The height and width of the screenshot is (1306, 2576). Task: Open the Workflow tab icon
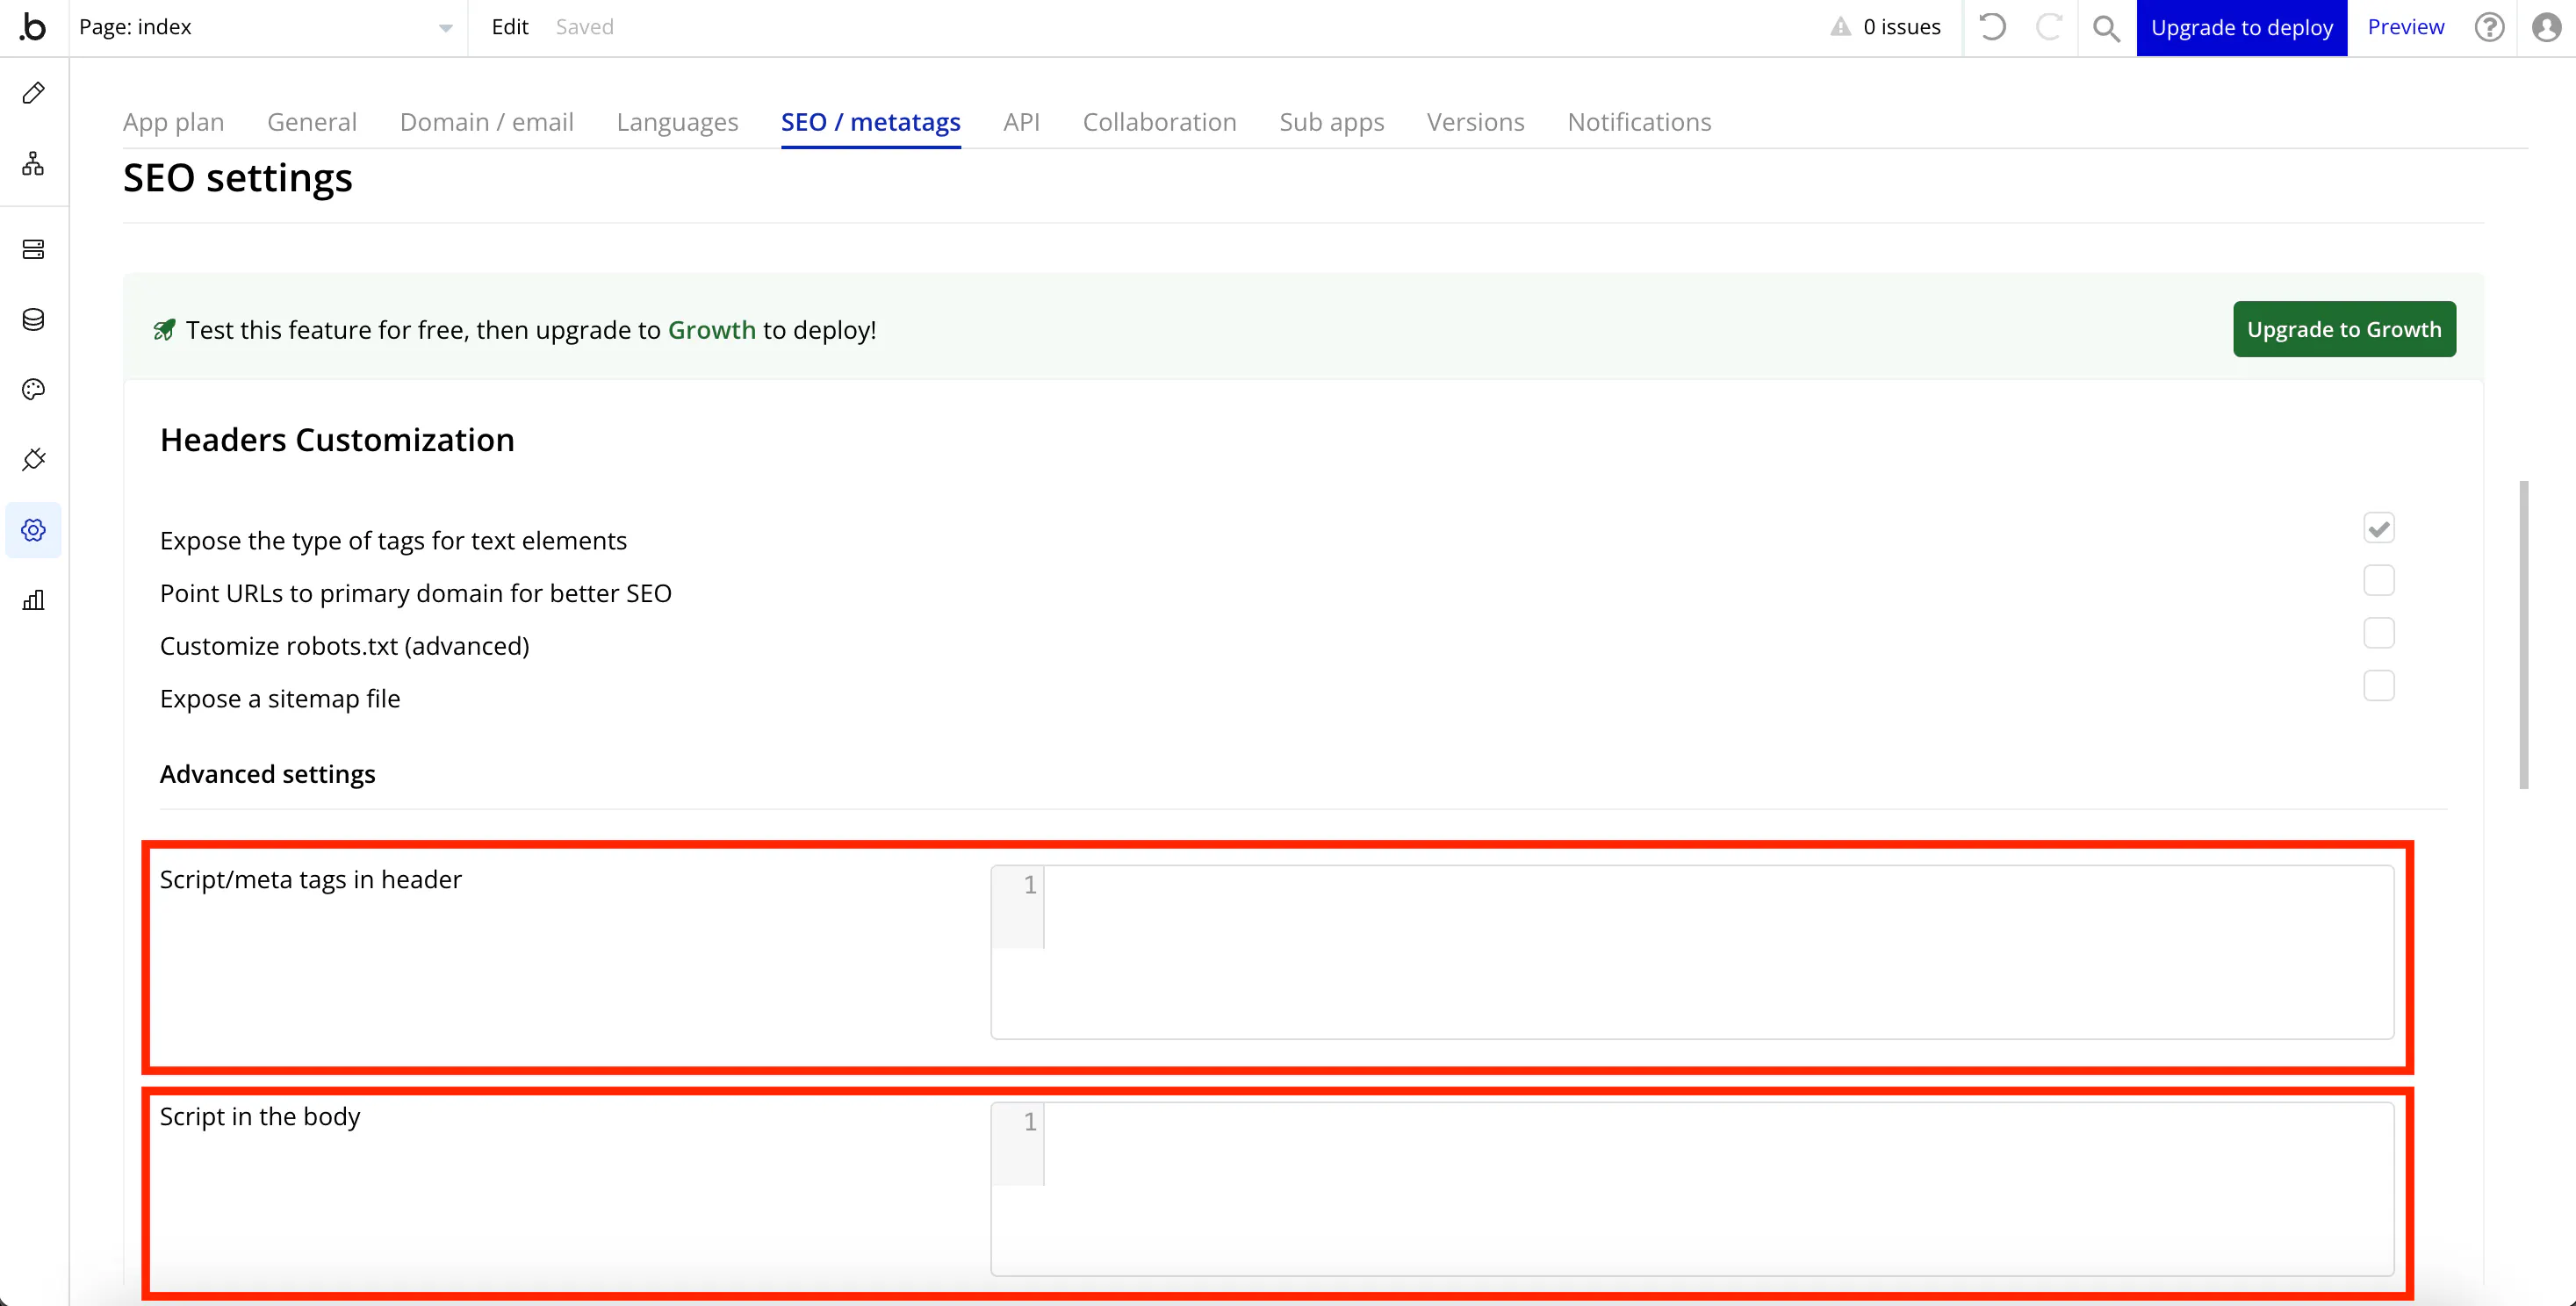tap(33, 163)
